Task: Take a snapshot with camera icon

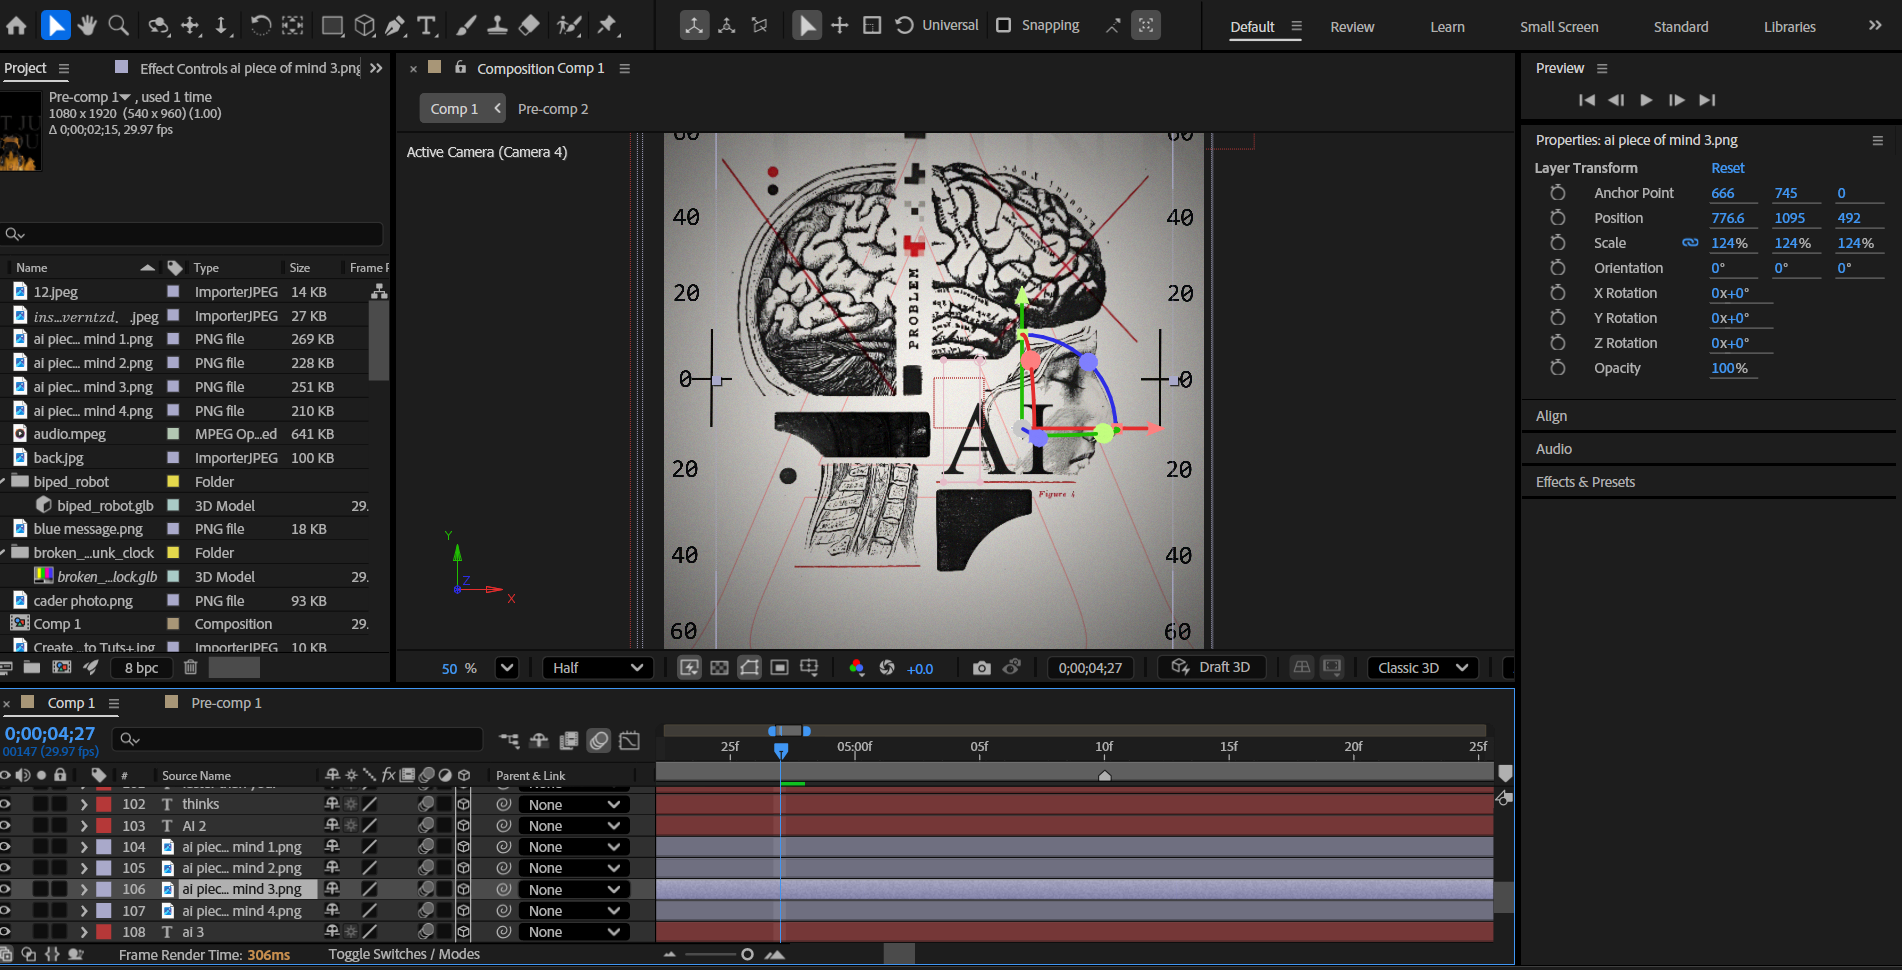Action: pyautogui.click(x=981, y=668)
